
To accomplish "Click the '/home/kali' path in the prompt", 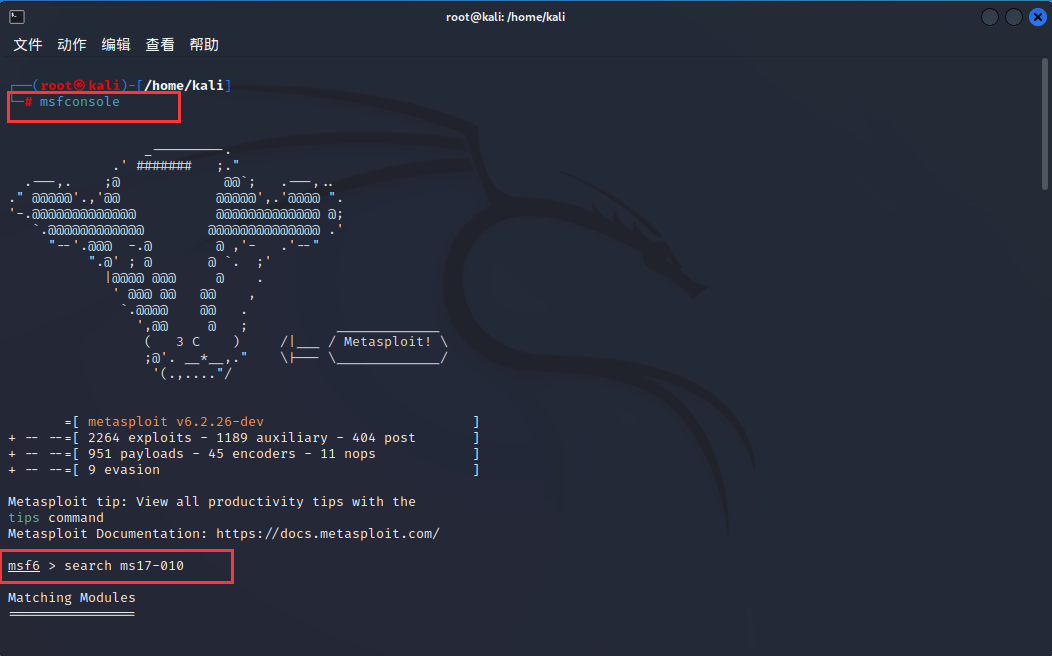I will click(x=184, y=86).
